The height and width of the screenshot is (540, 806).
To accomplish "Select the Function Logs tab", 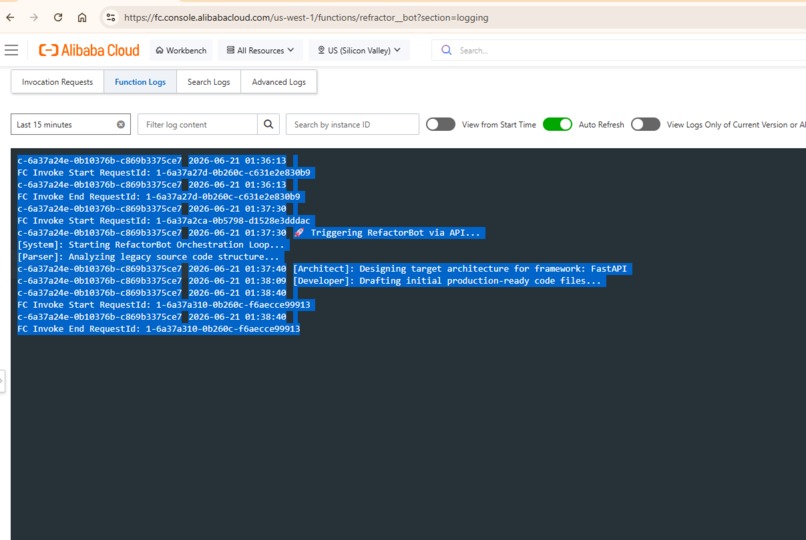I will tap(140, 82).
